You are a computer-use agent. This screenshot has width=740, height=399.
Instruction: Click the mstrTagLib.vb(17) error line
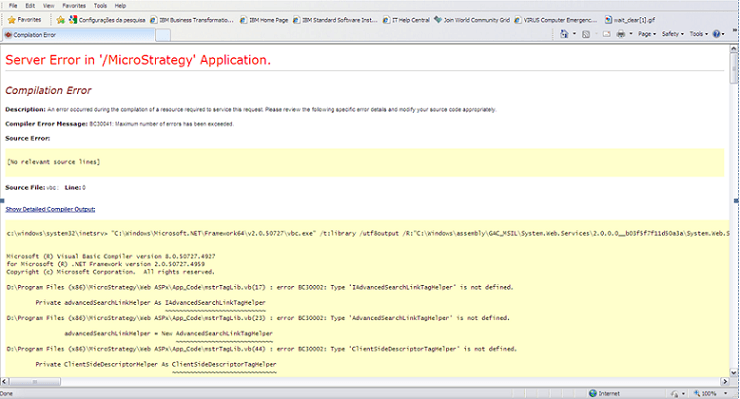click(260, 287)
